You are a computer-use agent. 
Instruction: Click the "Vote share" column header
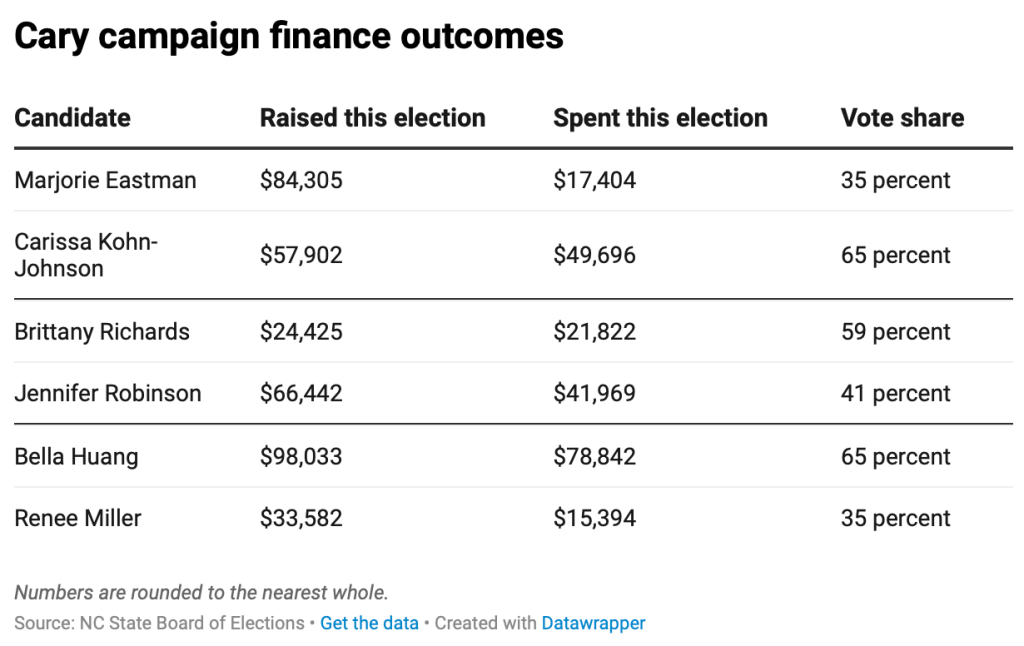[x=902, y=118]
